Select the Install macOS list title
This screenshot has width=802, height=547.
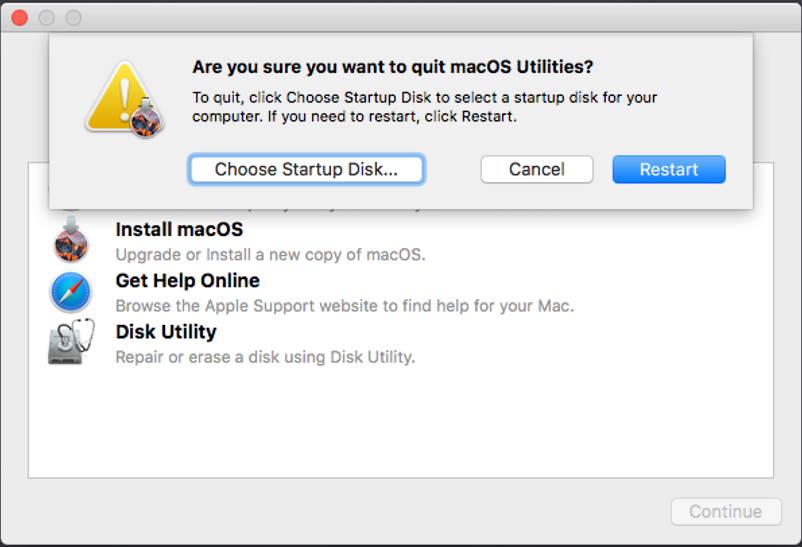(x=179, y=230)
